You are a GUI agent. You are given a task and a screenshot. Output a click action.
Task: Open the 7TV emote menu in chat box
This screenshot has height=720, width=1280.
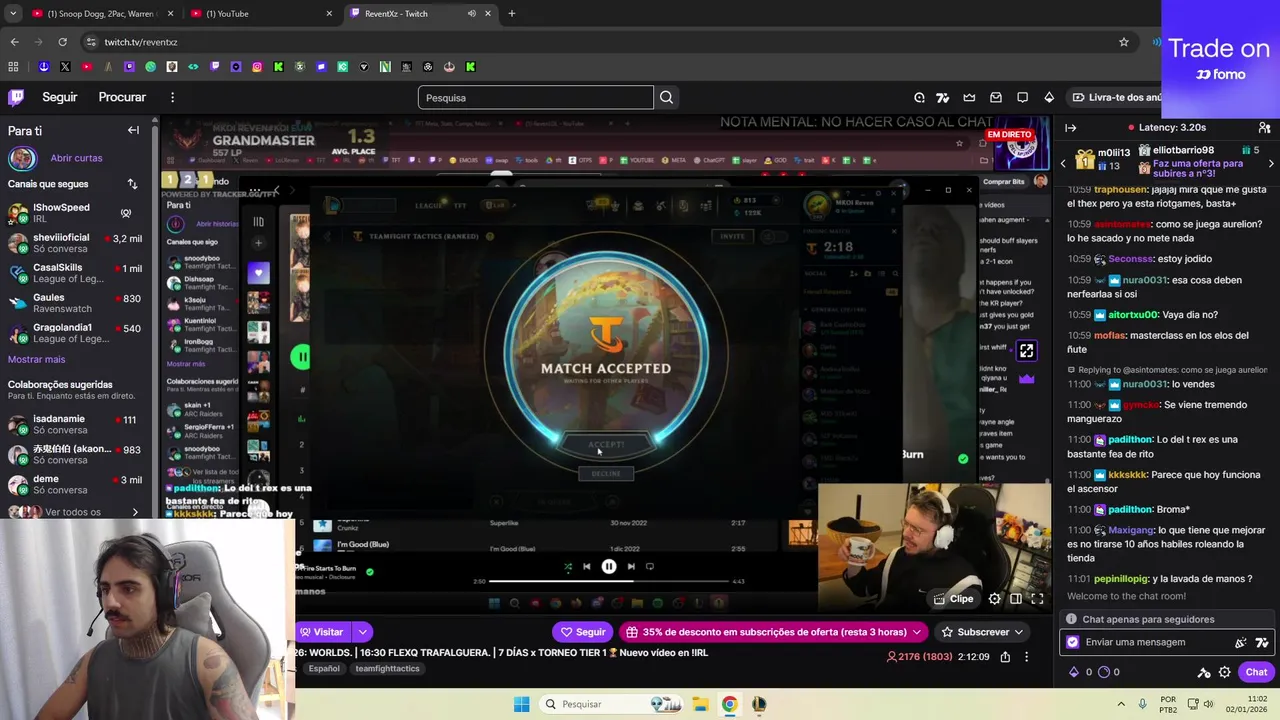pos(1262,643)
